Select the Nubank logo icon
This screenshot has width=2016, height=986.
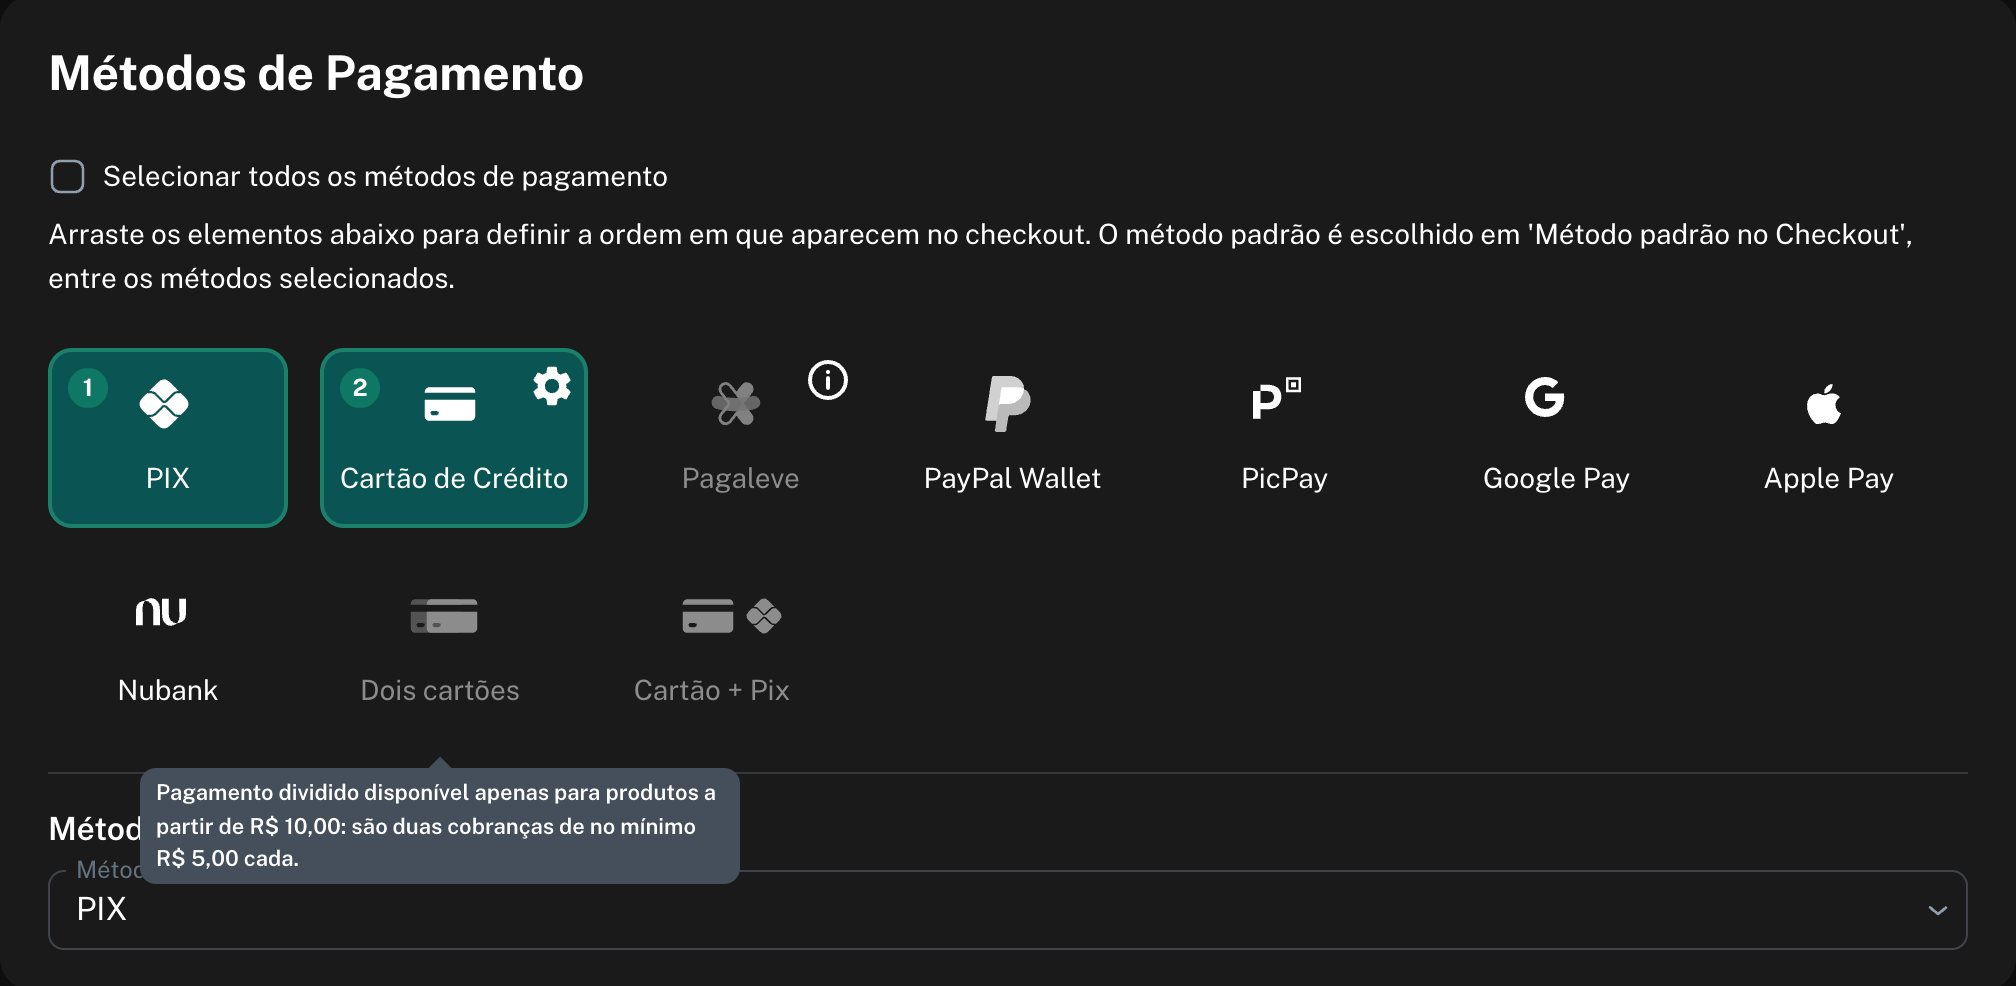pyautogui.click(x=161, y=612)
